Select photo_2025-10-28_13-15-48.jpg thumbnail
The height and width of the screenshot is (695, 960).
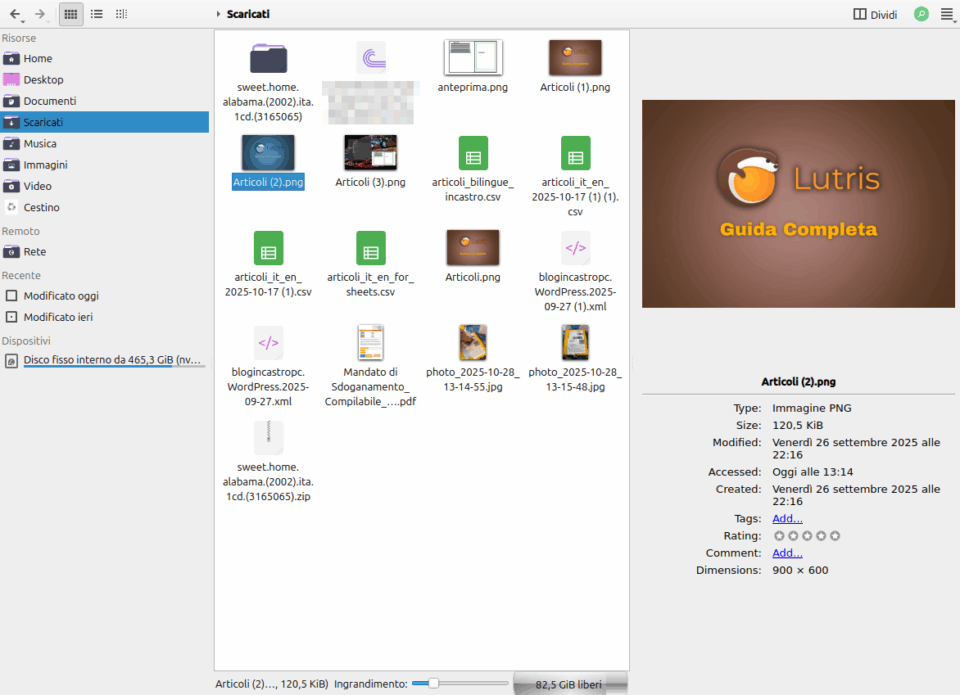pyautogui.click(x=575, y=342)
